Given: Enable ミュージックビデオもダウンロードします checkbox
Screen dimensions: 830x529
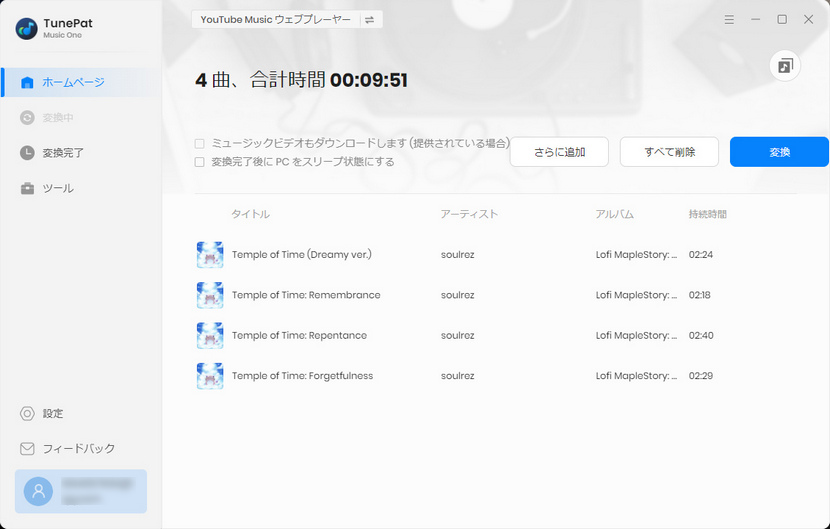Looking at the screenshot, I should click(200, 144).
